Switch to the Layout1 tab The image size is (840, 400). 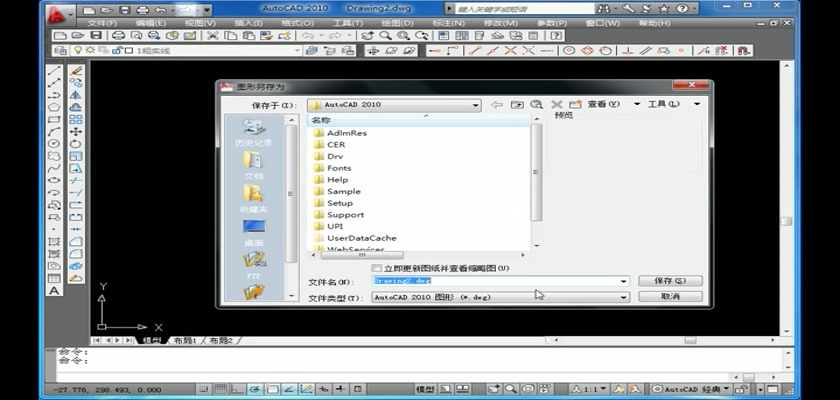point(185,341)
